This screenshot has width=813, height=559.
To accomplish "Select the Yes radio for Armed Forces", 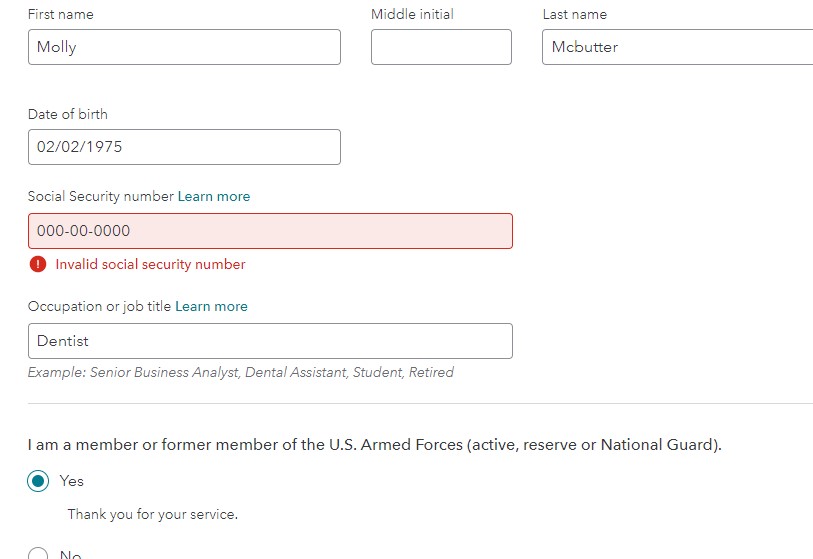I will tap(38, 481).
